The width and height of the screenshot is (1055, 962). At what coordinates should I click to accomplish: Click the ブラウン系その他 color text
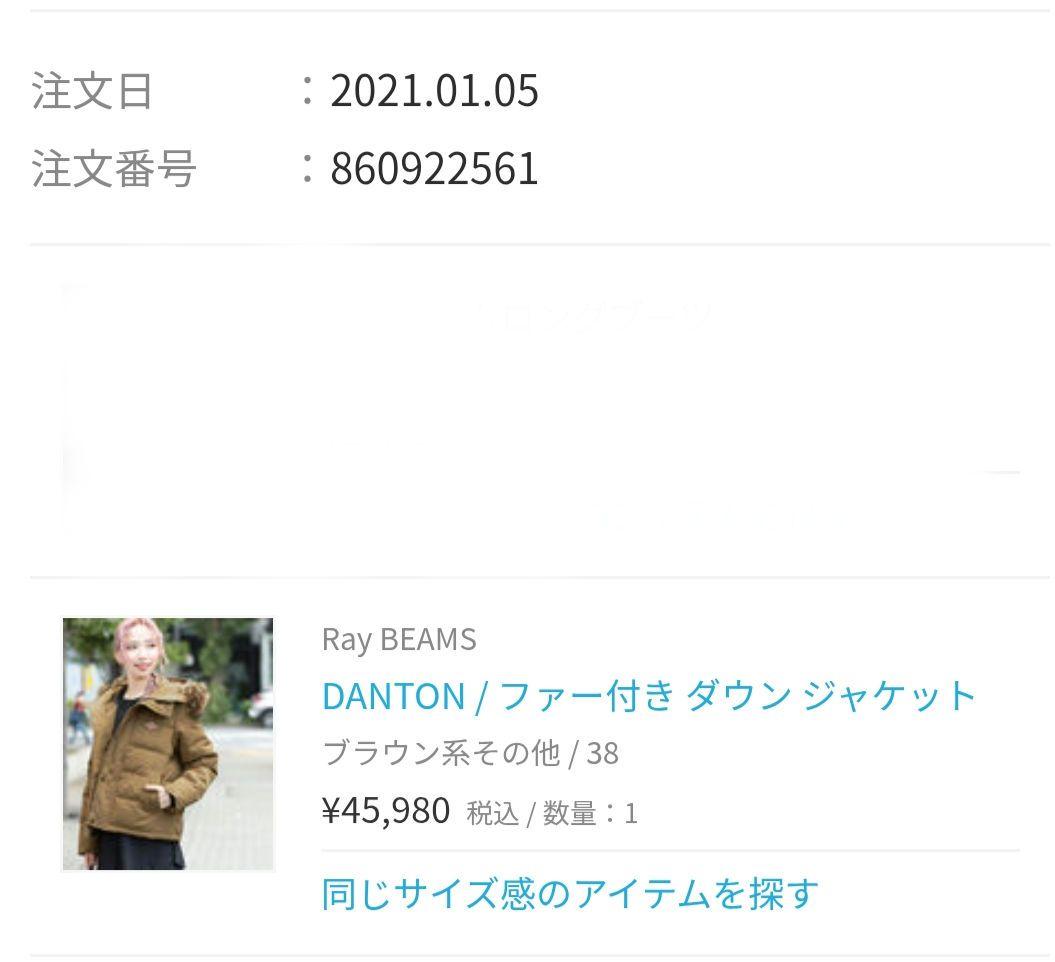click(441, 753)
